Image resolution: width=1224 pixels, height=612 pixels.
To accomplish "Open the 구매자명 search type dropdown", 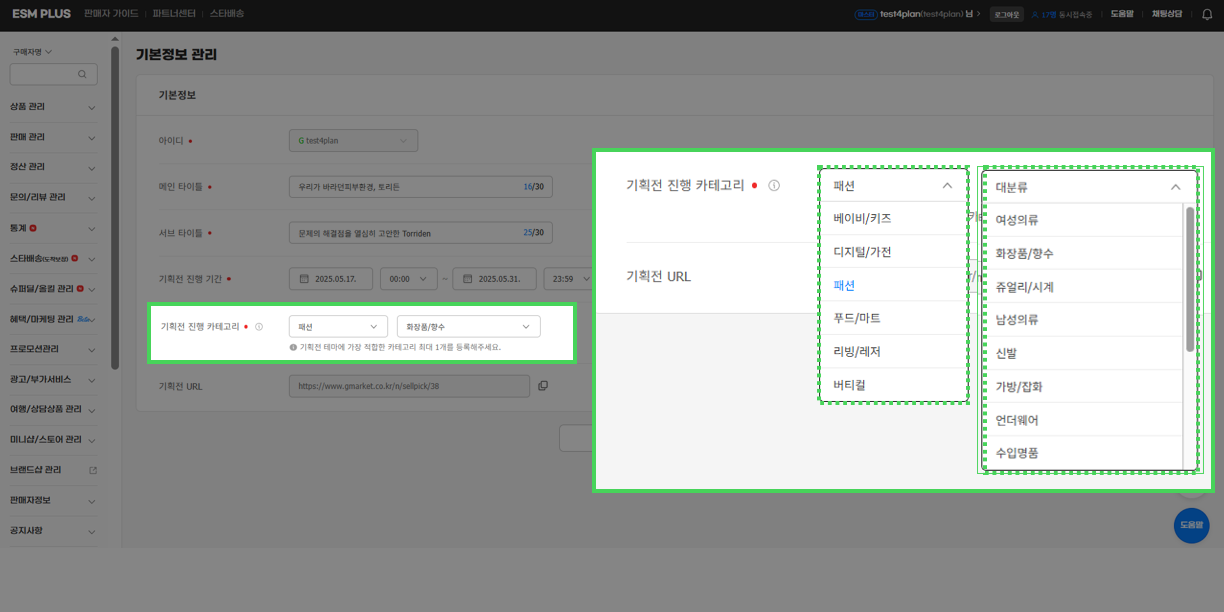I will click(x=32, y=51).
